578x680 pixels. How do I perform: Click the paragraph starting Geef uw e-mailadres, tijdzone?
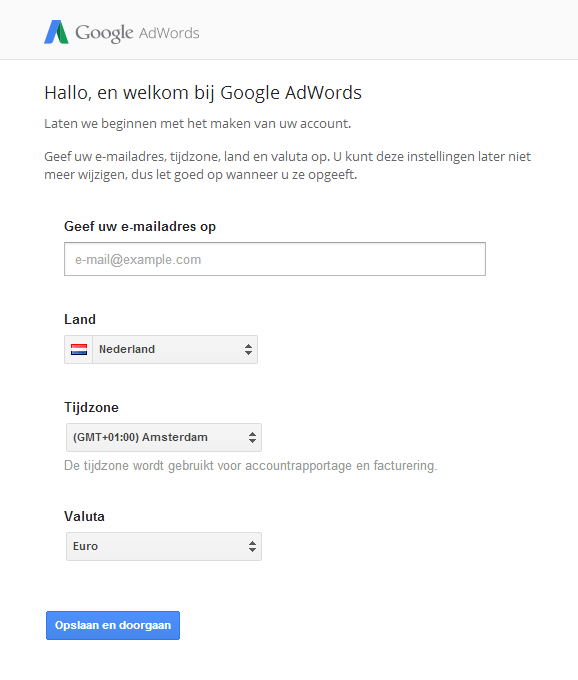pos(287,166)
